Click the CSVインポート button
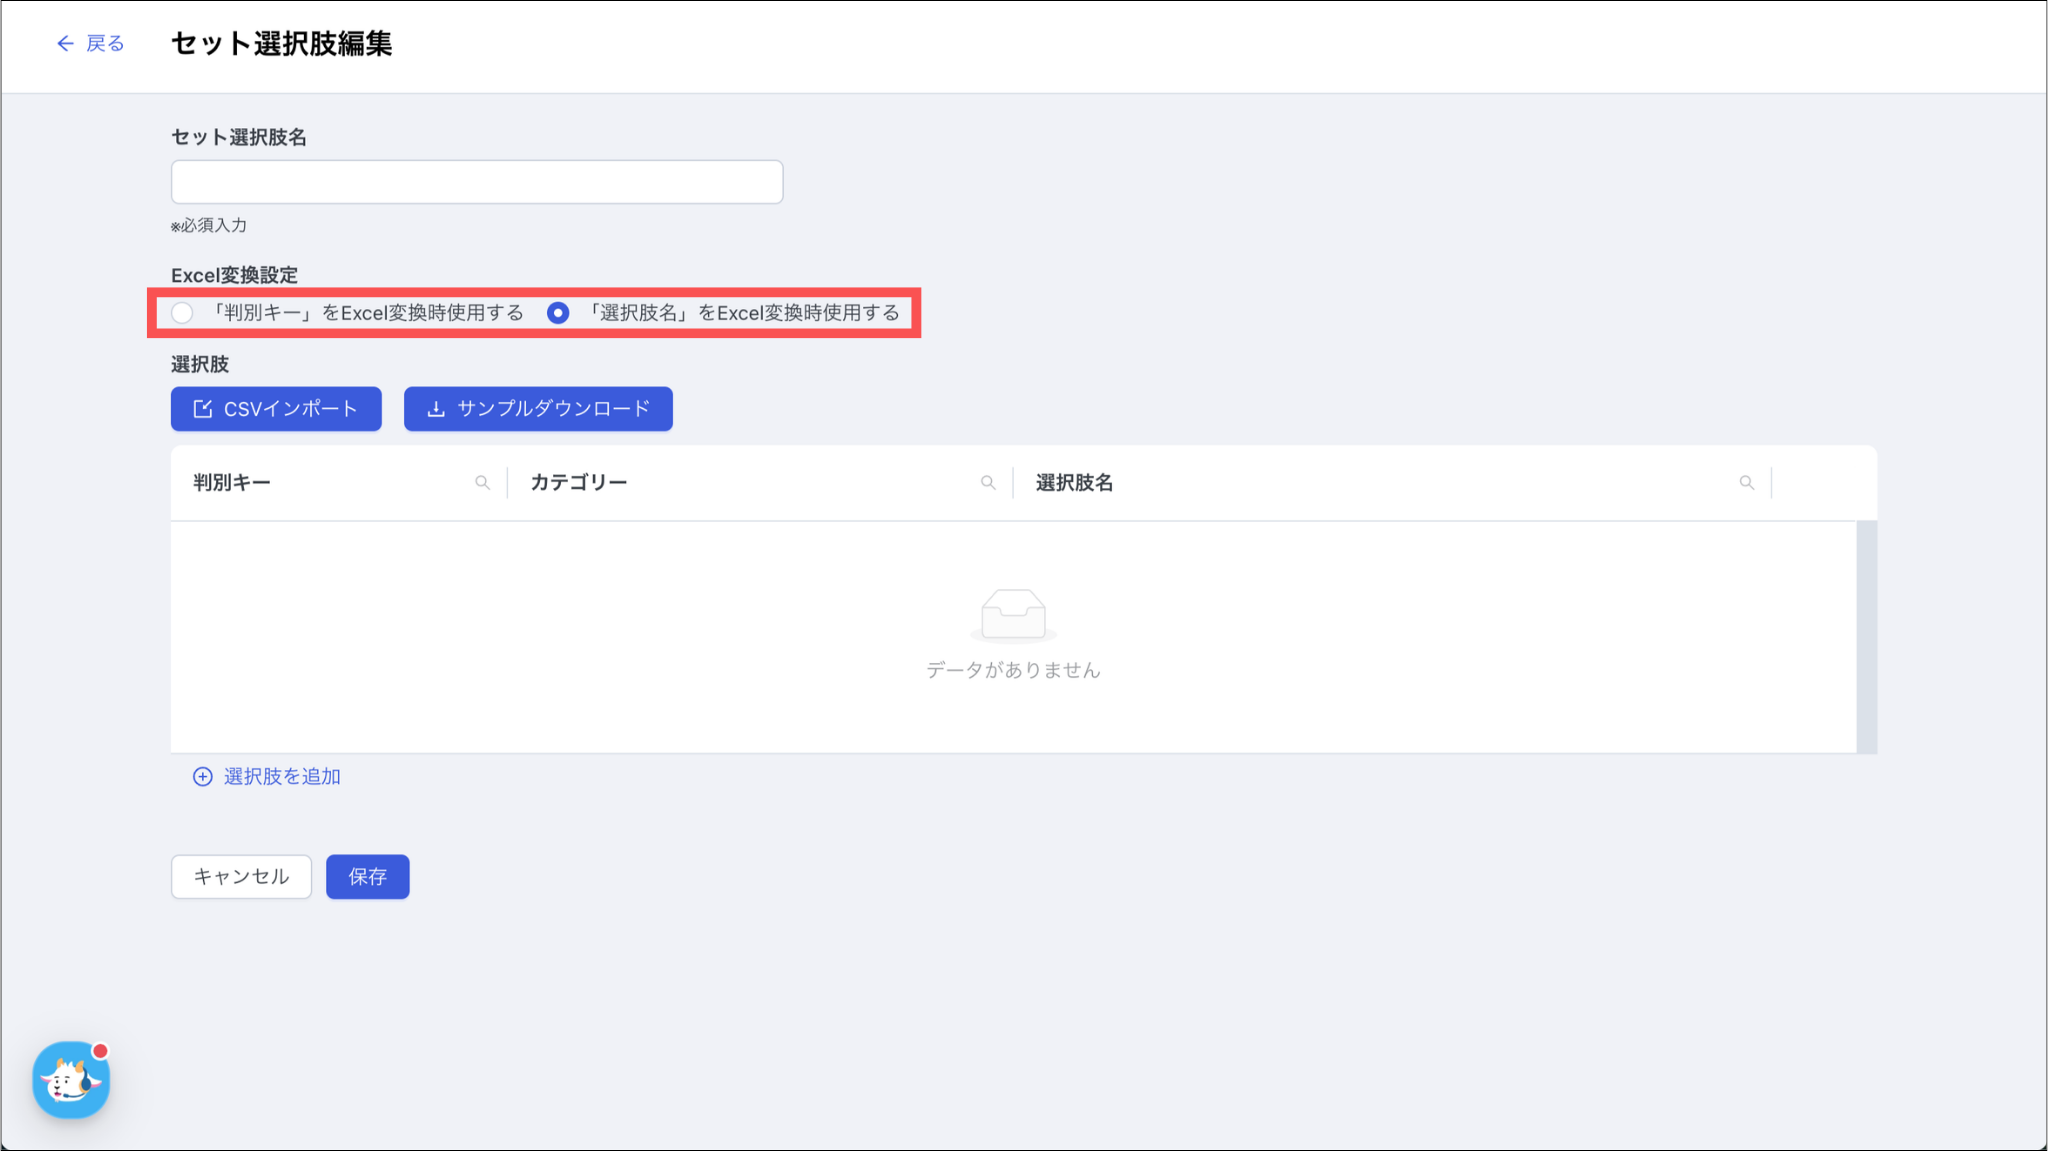Viewport: 2048px width, 1151px height. [x=276, y=409]
